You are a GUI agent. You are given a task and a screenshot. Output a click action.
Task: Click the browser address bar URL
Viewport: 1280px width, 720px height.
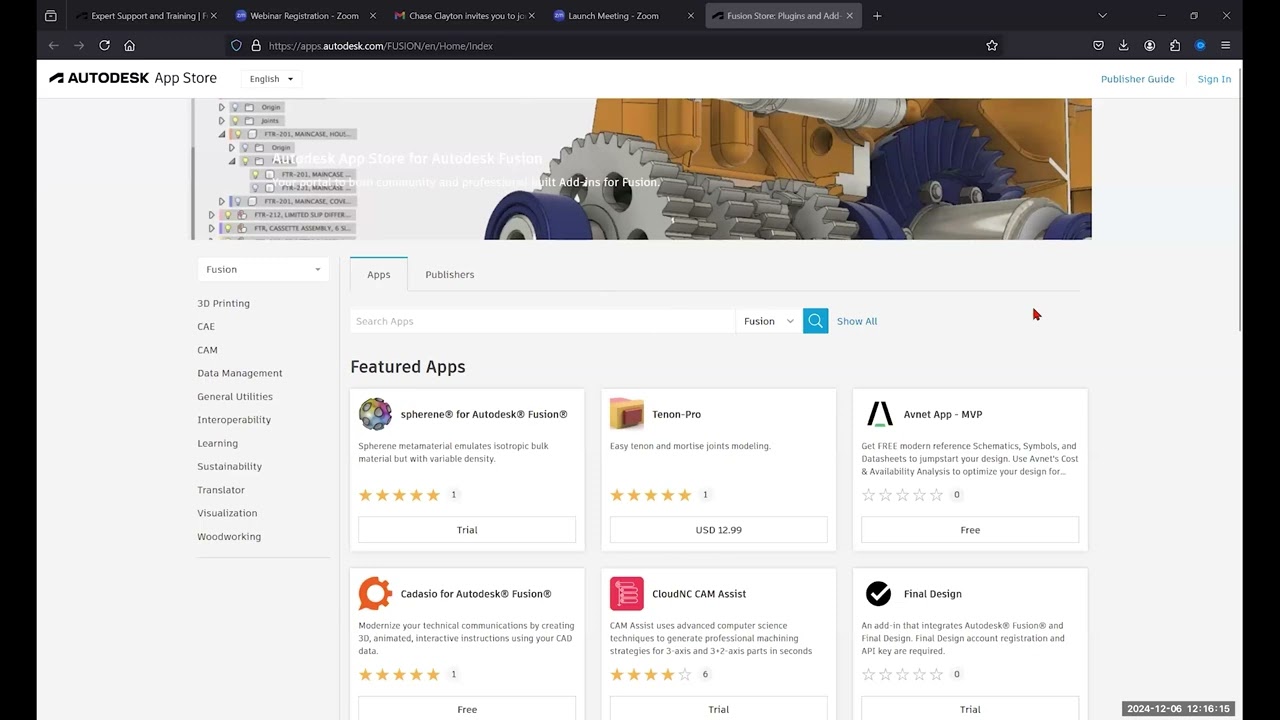(x=381, y=46)
